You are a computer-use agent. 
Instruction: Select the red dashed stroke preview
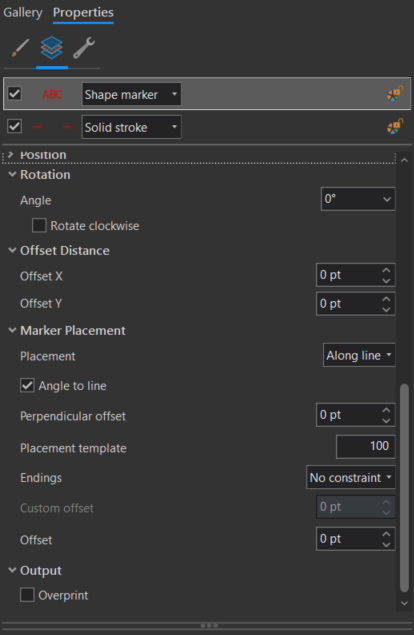coord(52,127)
